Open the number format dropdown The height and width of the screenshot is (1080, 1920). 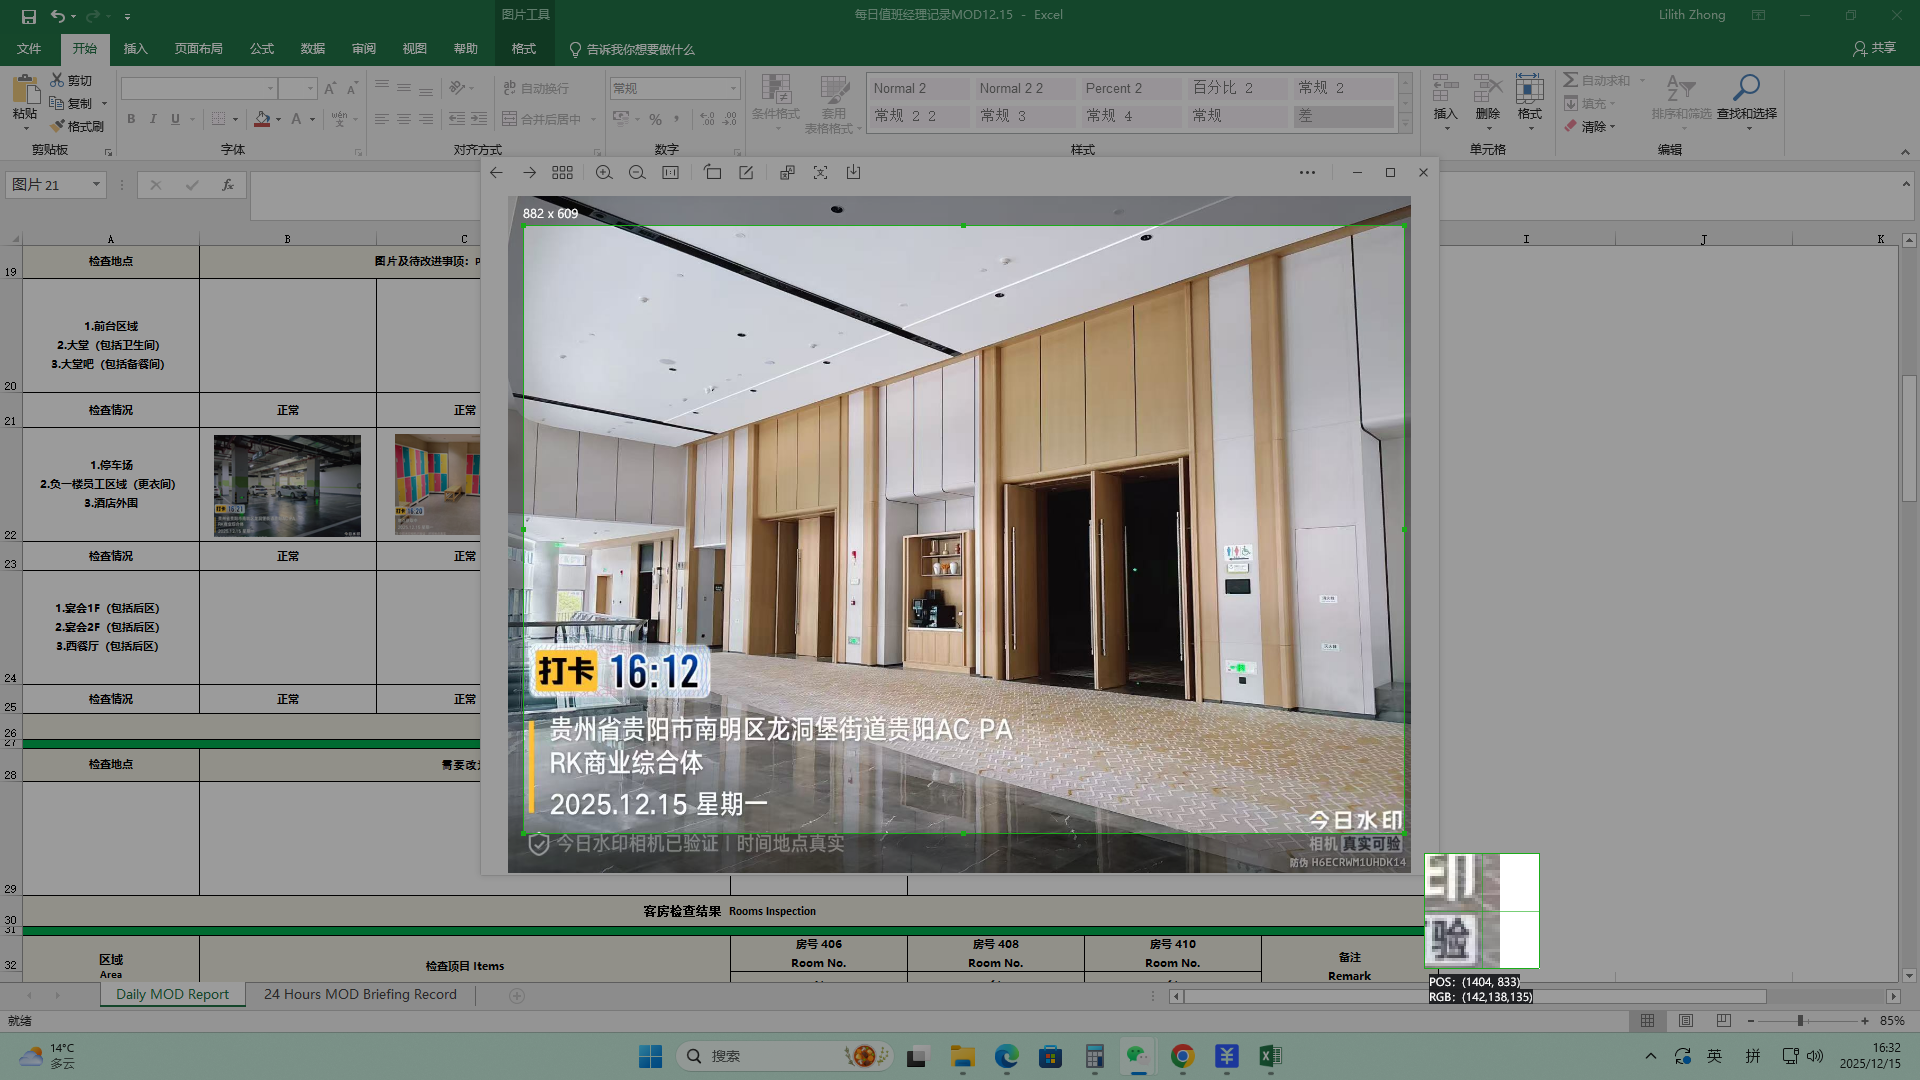pyautogui.click(x=733, y=89)
